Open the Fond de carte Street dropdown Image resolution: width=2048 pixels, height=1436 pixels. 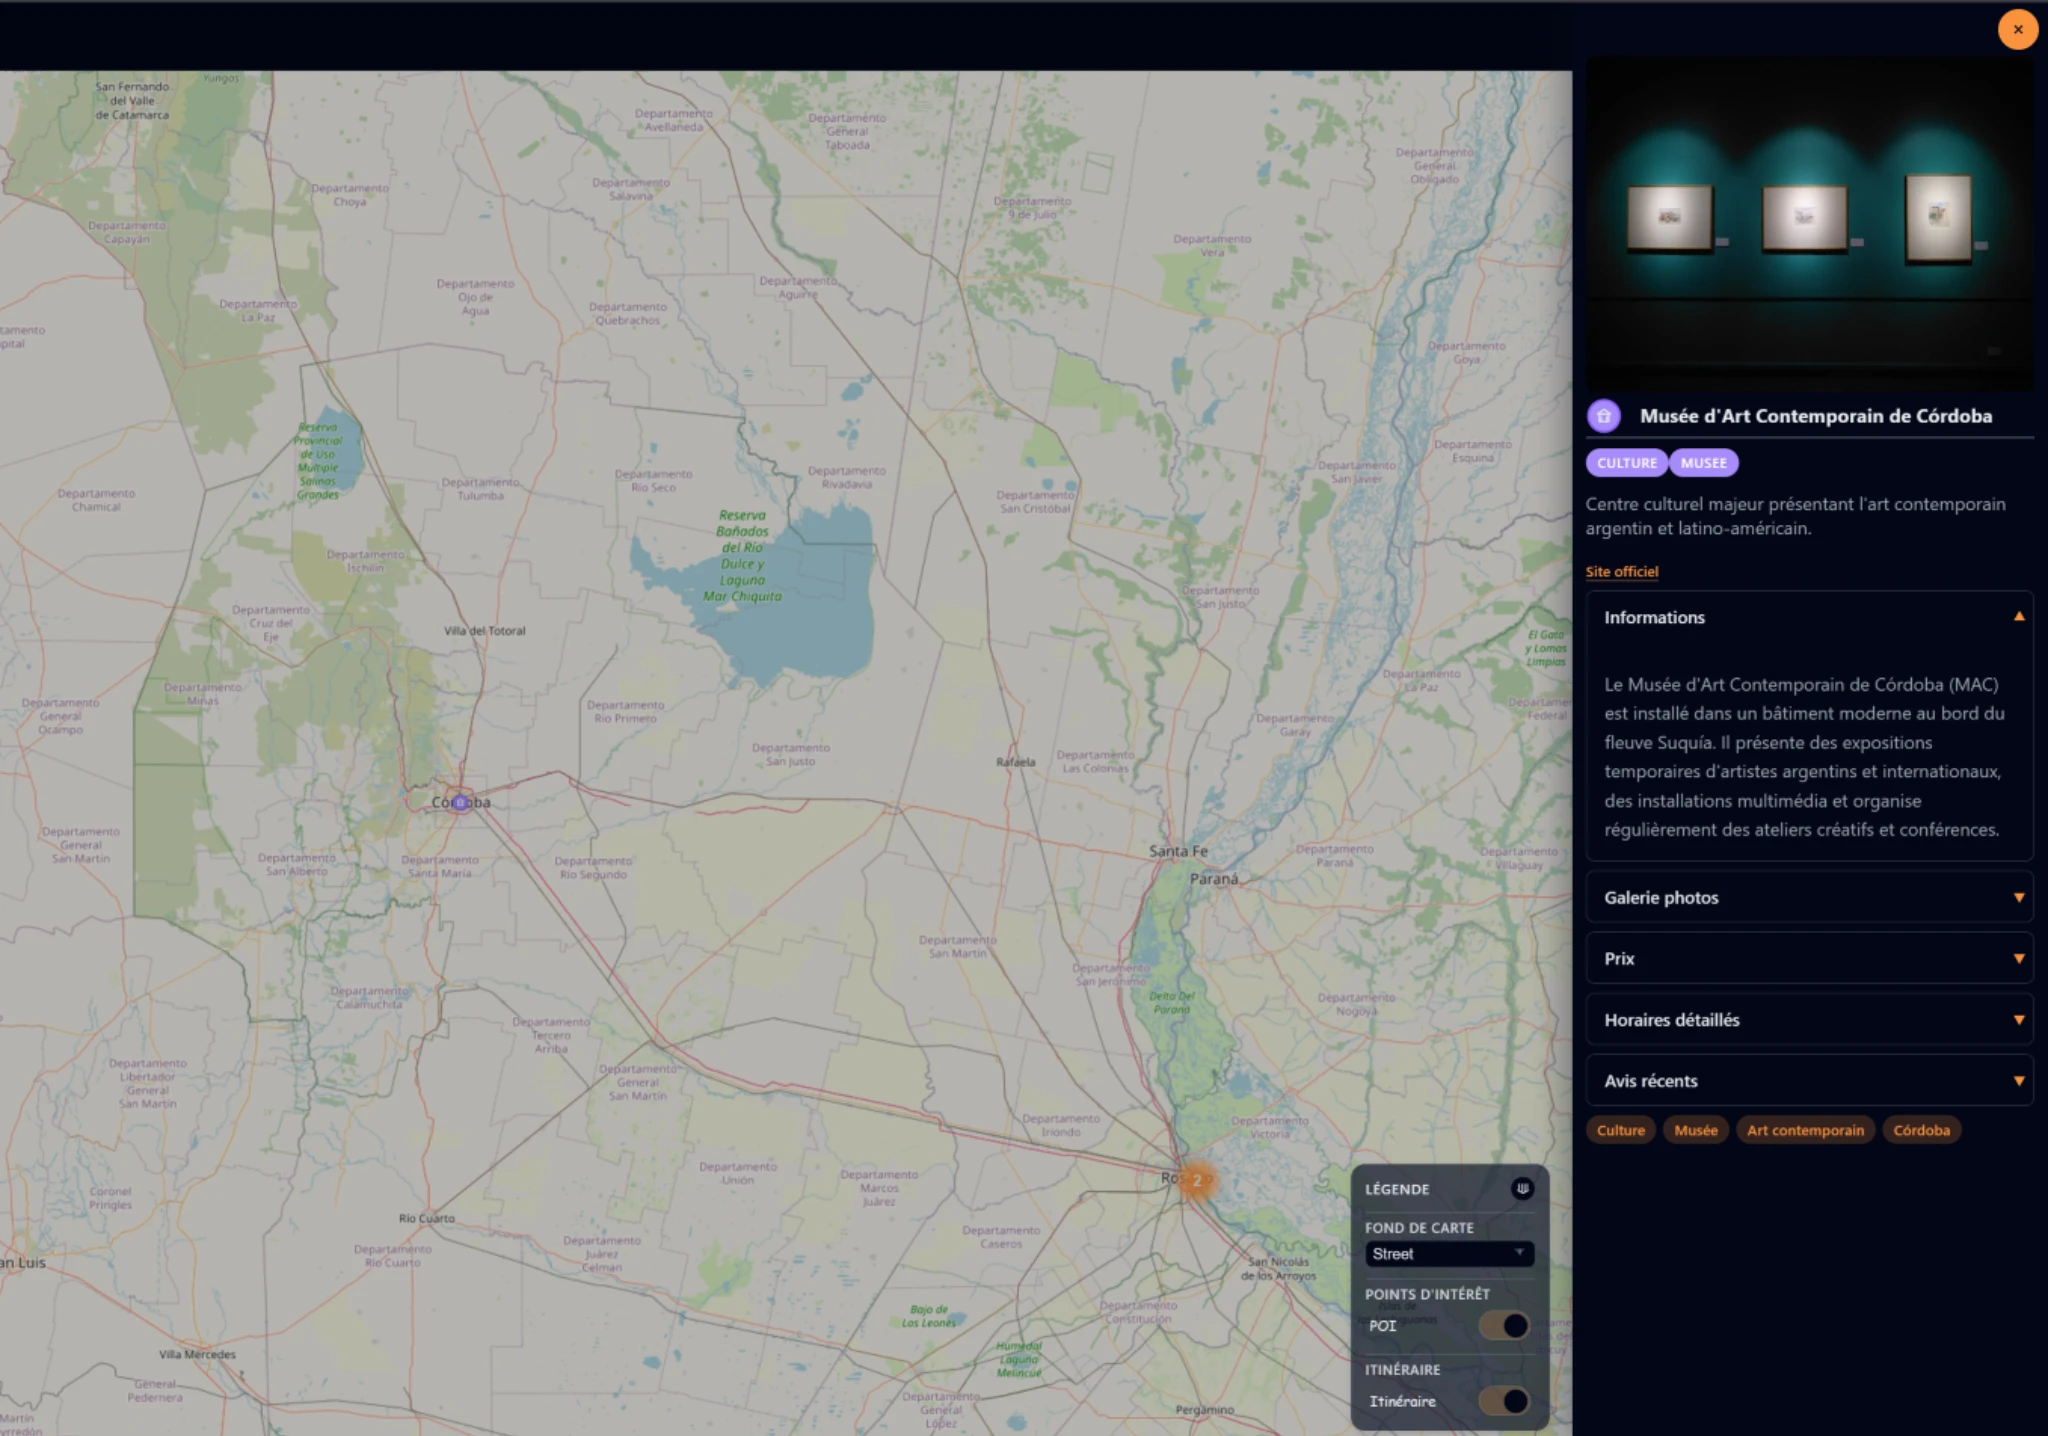click(x=1448, y=1254)
